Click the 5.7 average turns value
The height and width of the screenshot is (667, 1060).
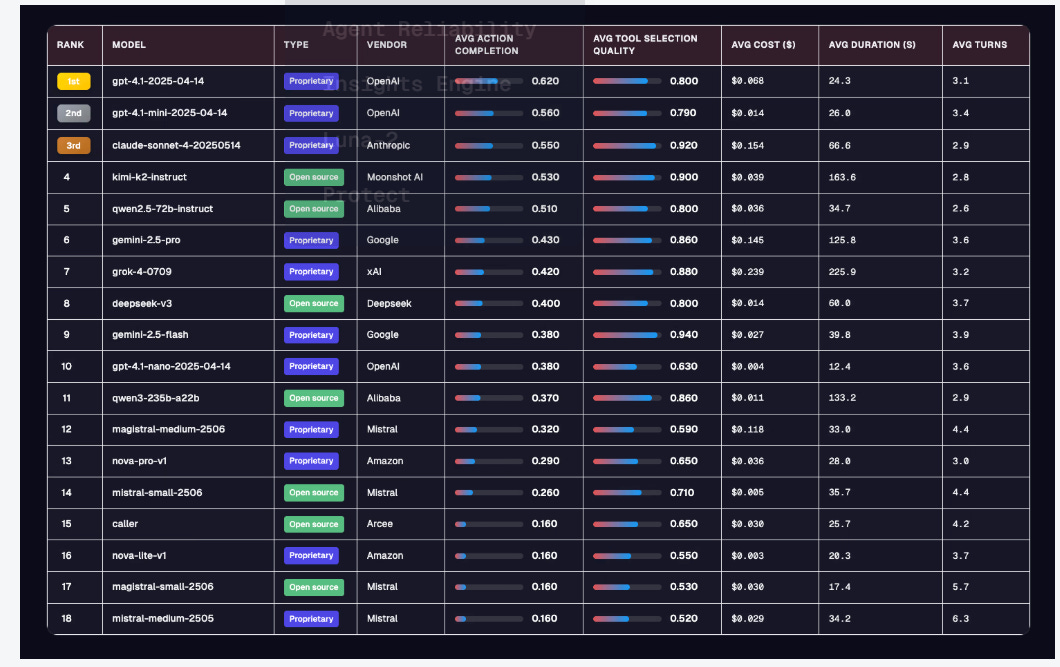tap(961, 587)
